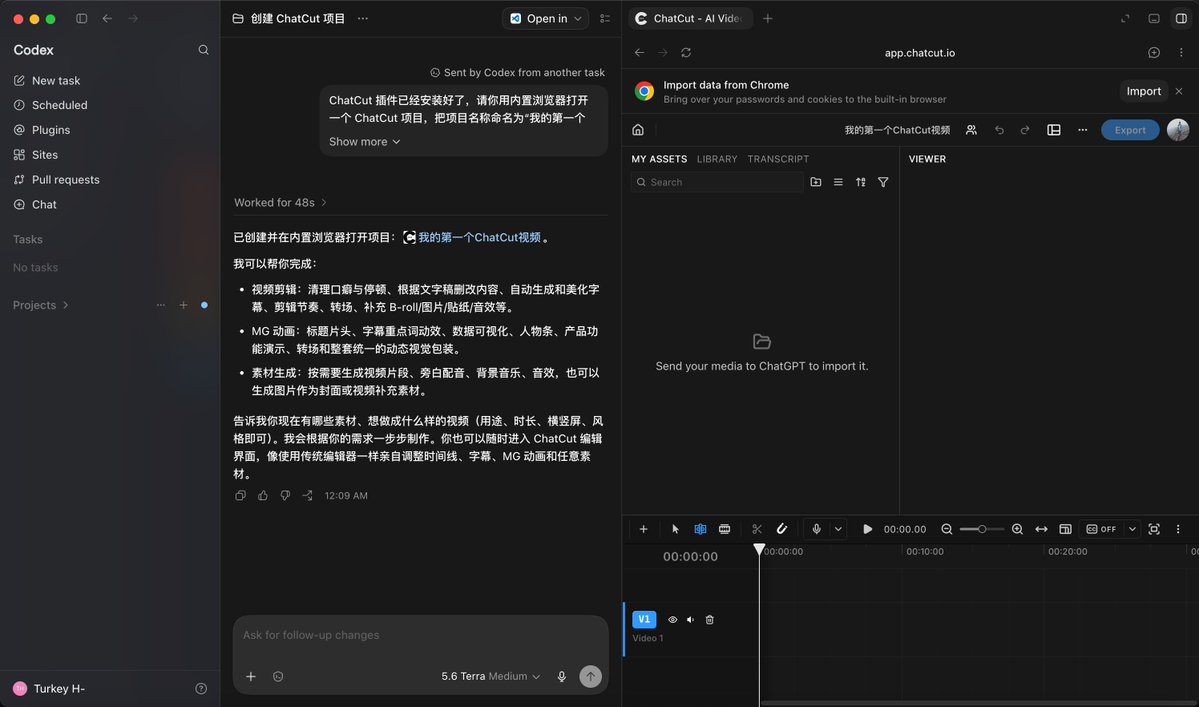The height and width of the screenshot is (707, 1199).
Task: Open a new browser tab with the plus
Action: [768, 18]
